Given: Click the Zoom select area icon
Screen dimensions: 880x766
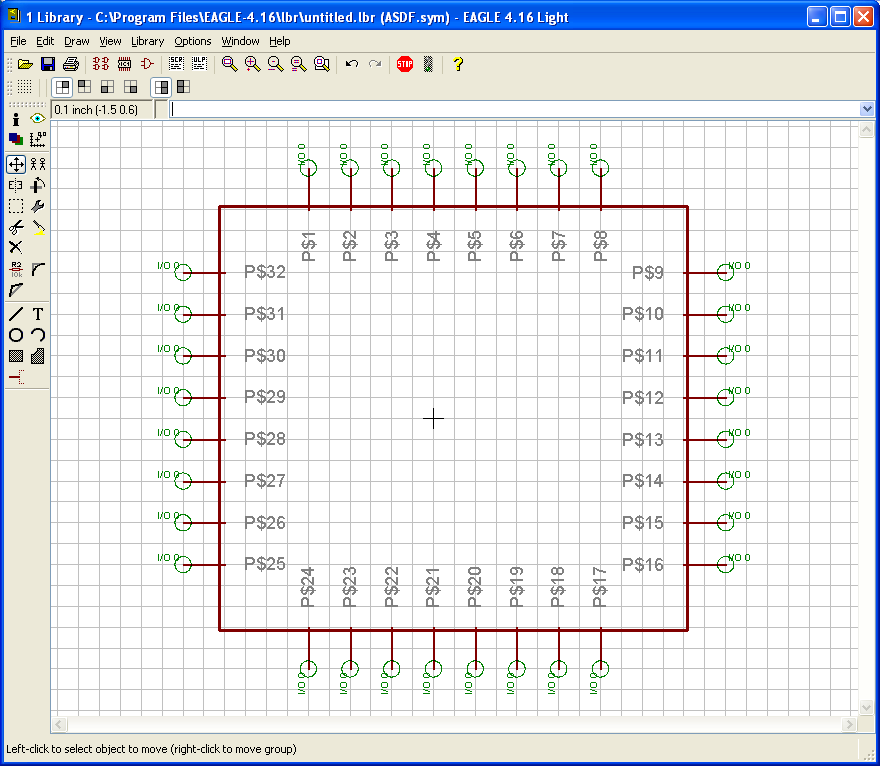Looking at the screenshot, I should point(322,64).
